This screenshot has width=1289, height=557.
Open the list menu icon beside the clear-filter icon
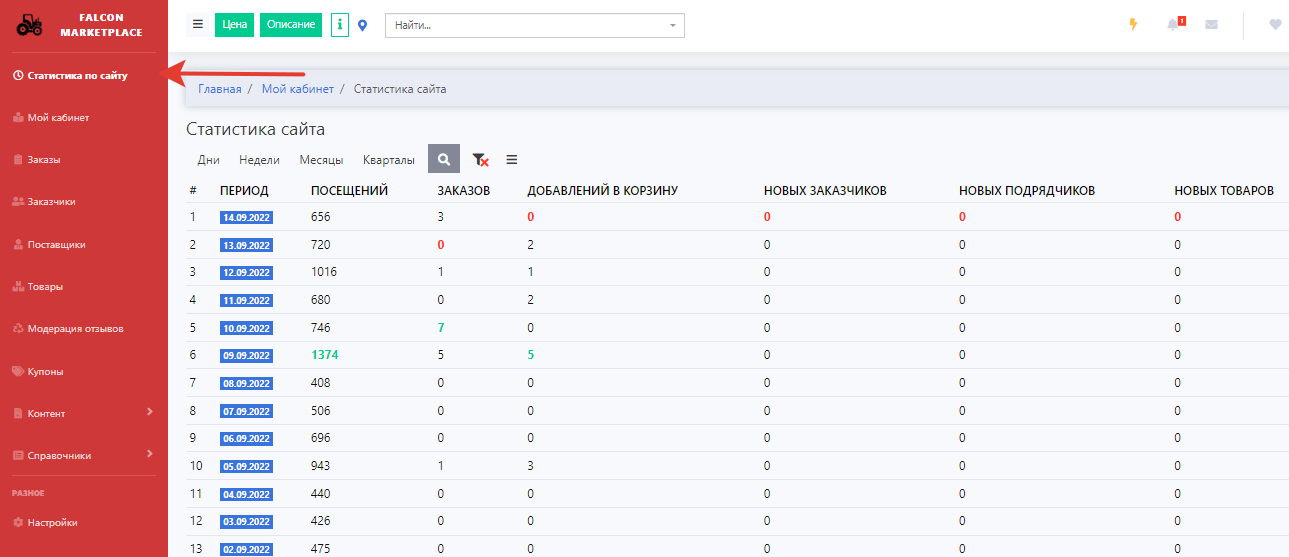[x=512, y=160]
